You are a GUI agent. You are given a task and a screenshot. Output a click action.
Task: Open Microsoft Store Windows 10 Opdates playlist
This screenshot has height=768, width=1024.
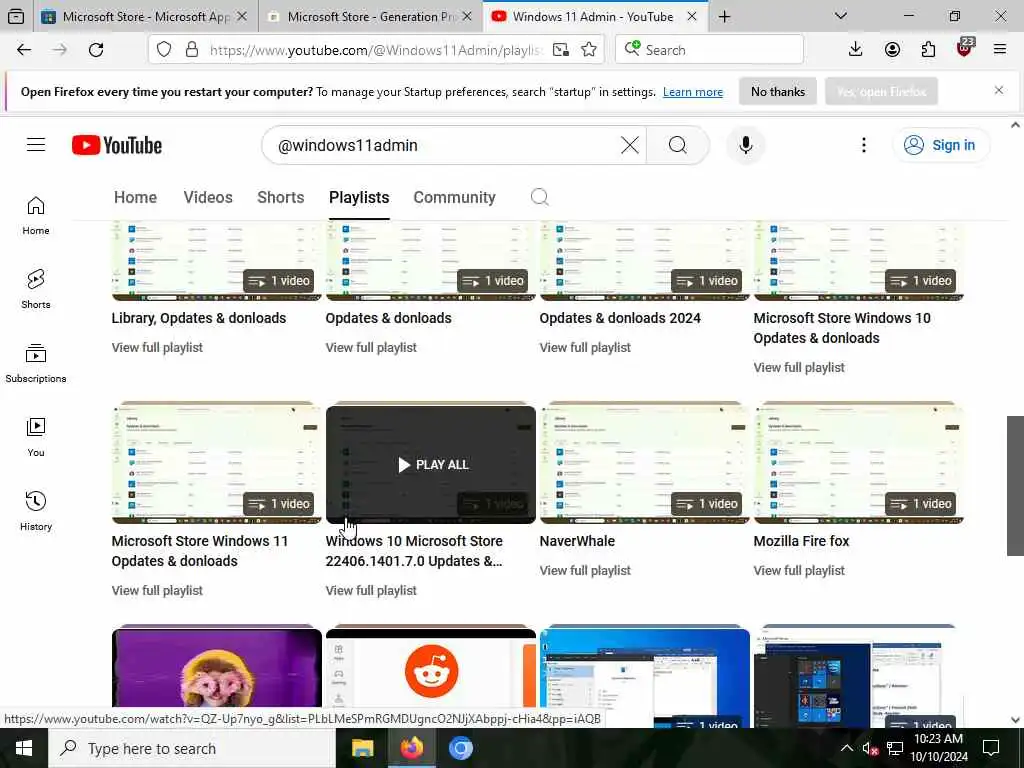(x=842, y=328)
